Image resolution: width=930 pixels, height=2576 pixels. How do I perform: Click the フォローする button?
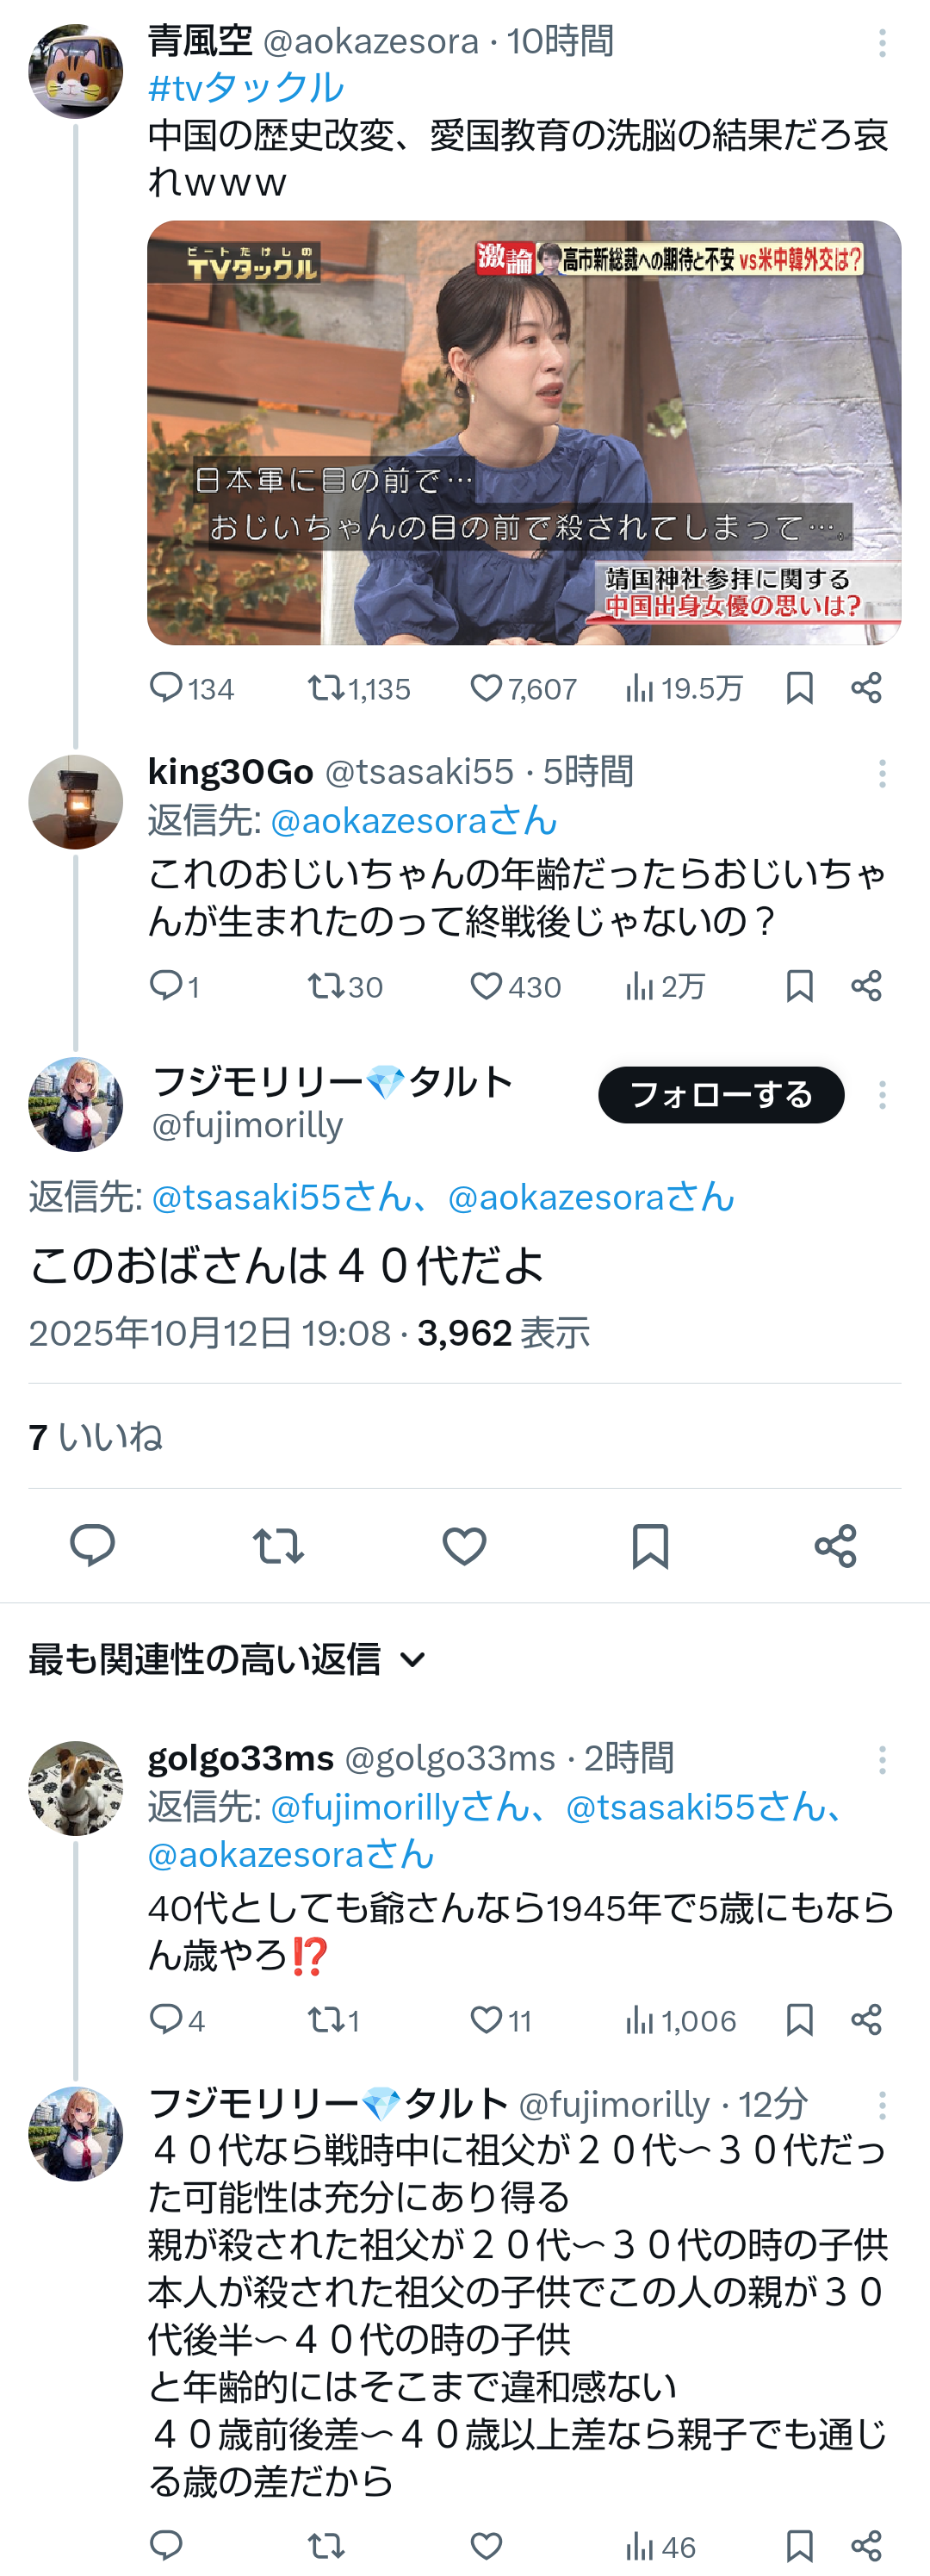click(720, 1095)
